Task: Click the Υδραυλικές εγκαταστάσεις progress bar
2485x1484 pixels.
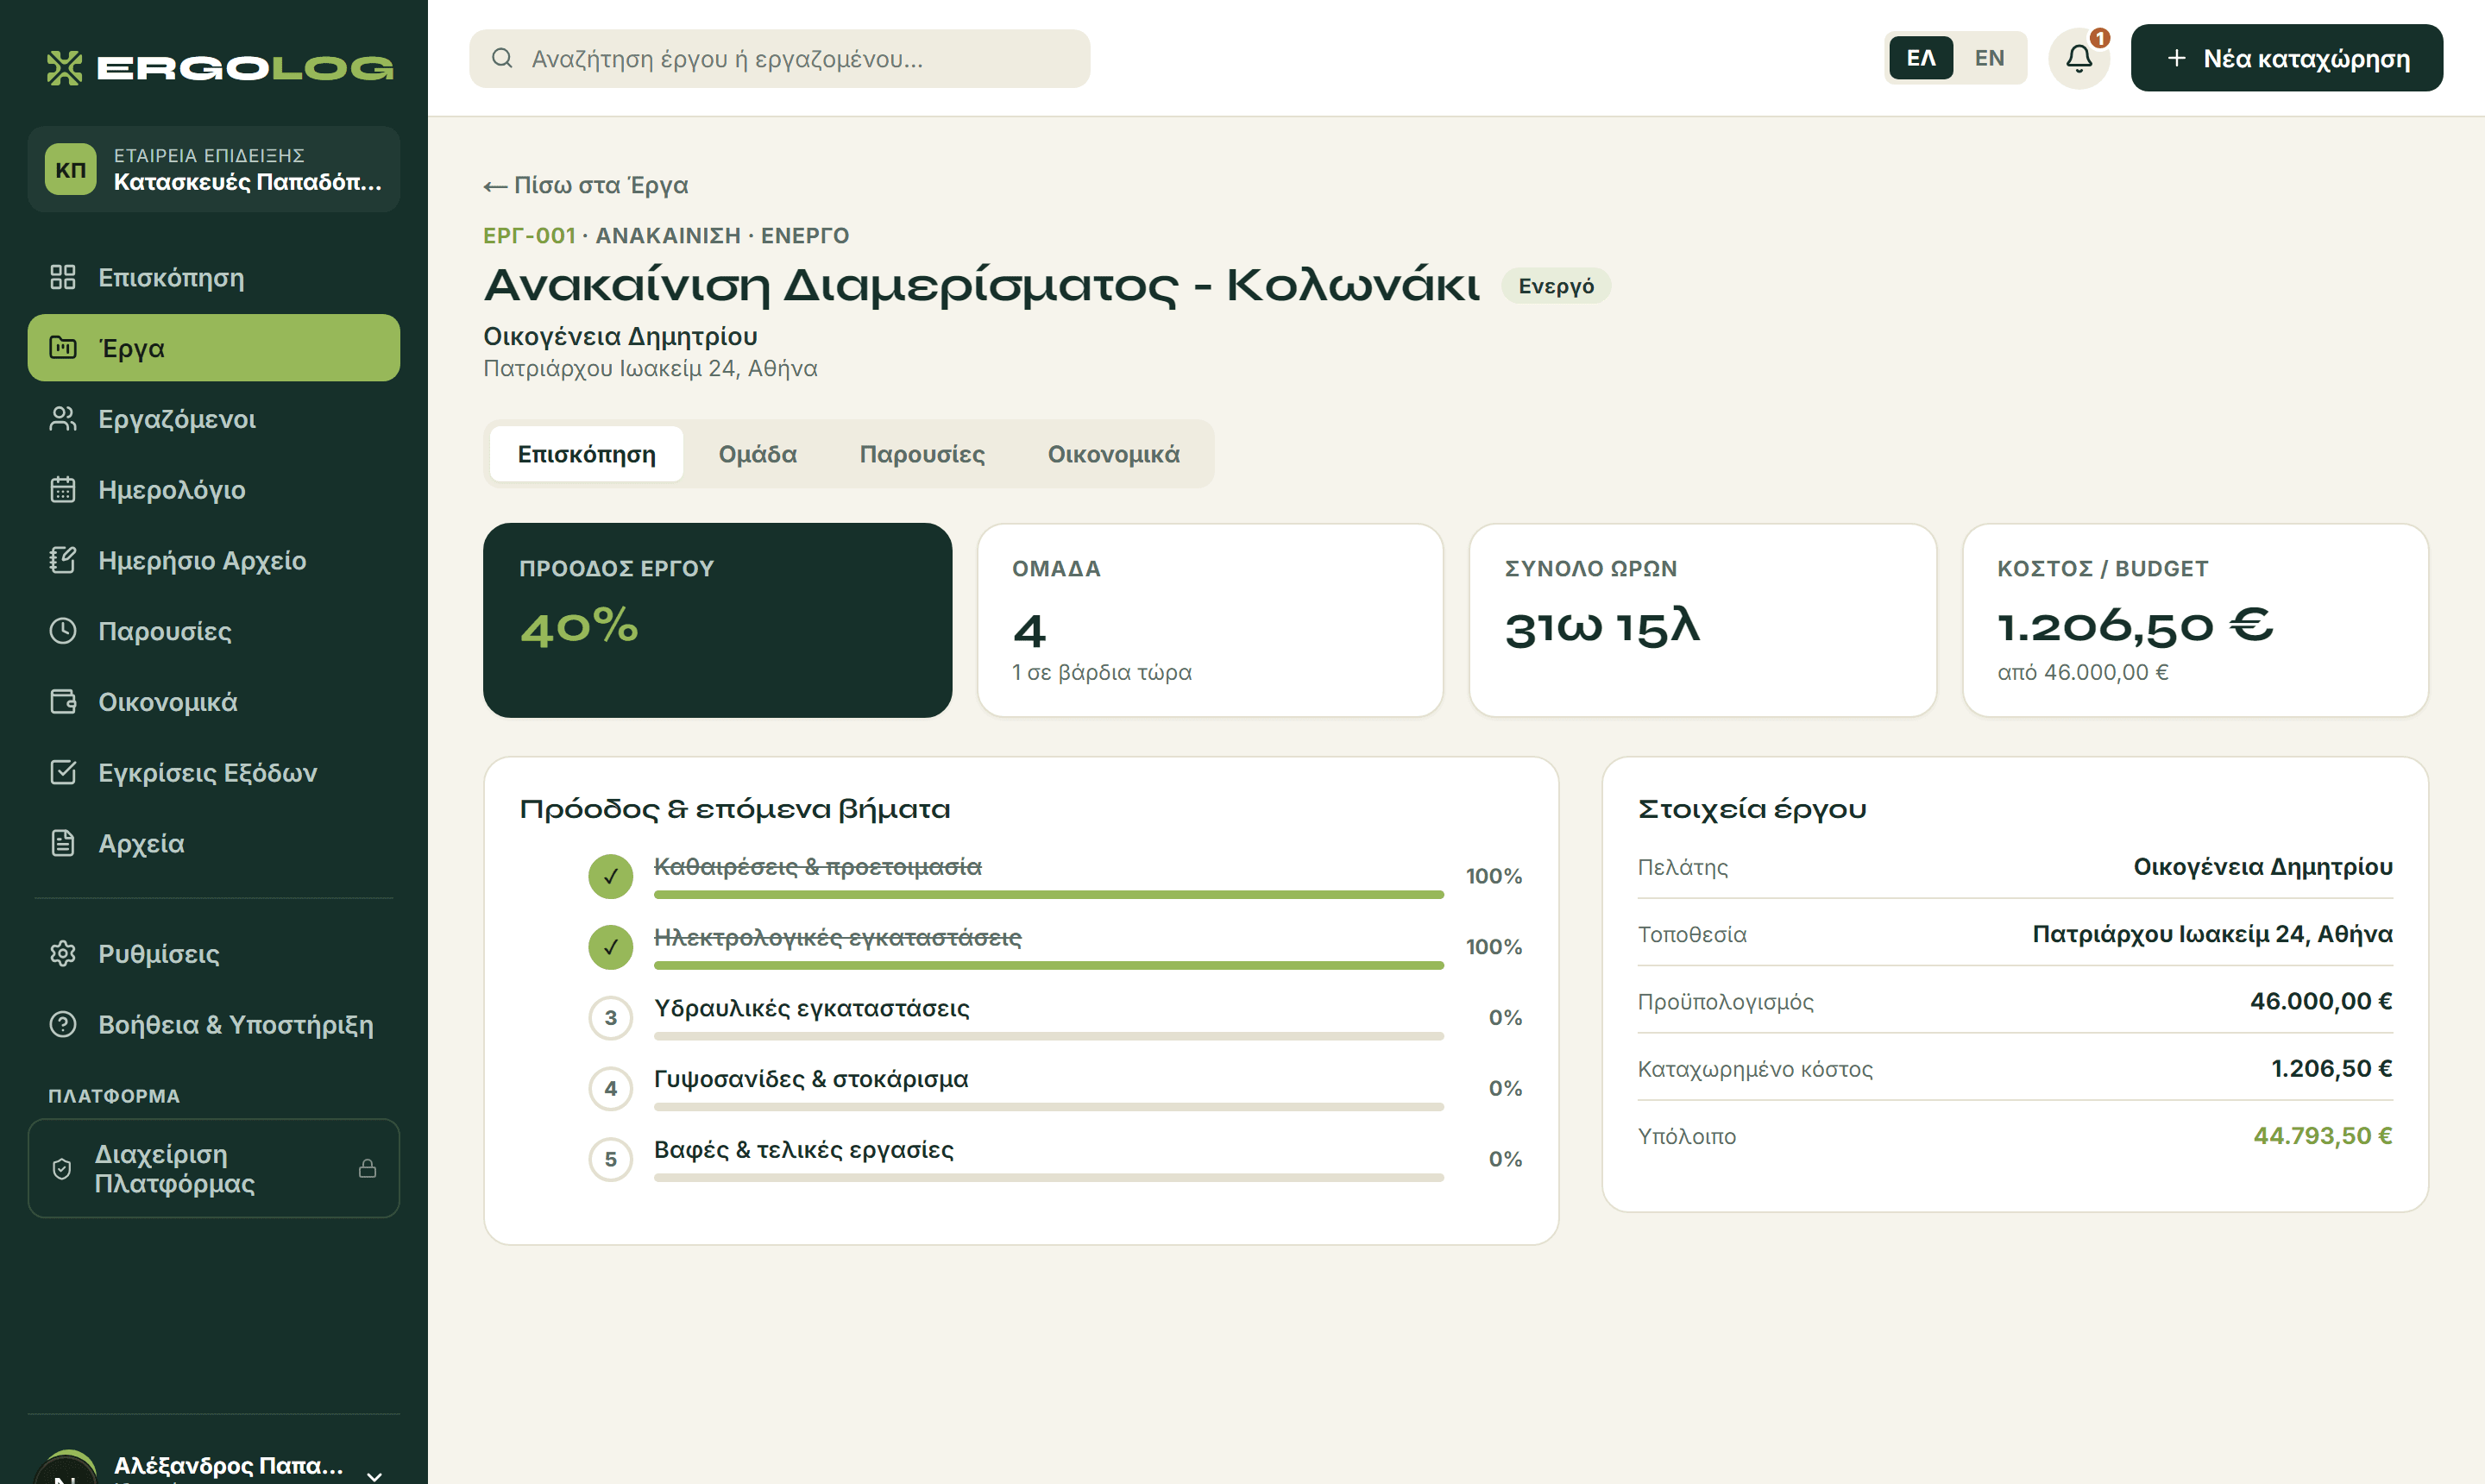Action: 1048,1036
